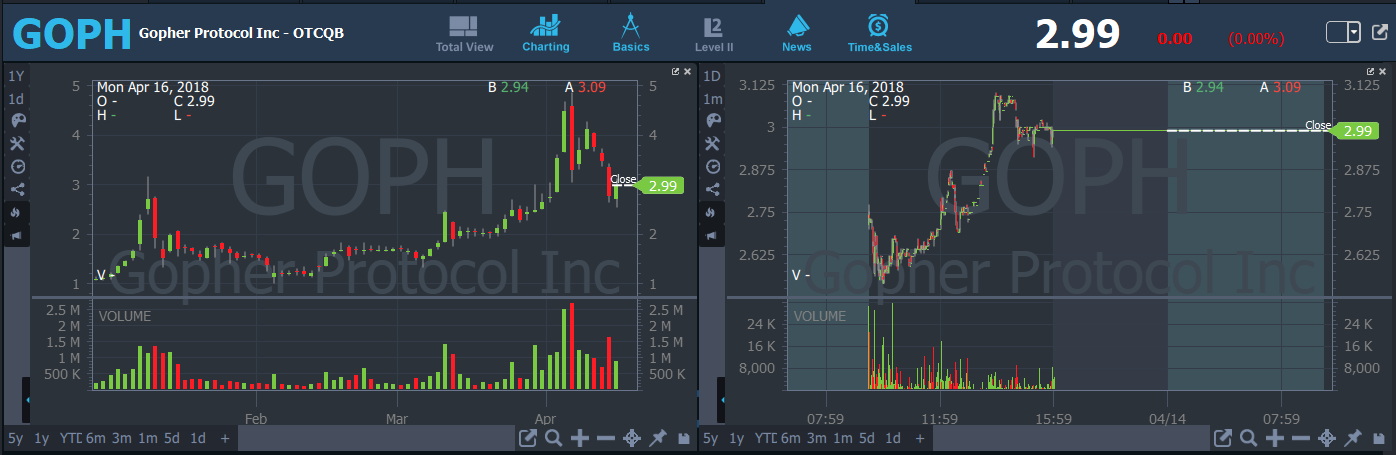
Task: Open the window layout selector dropdown arrow
Action: coord(1354,32)
